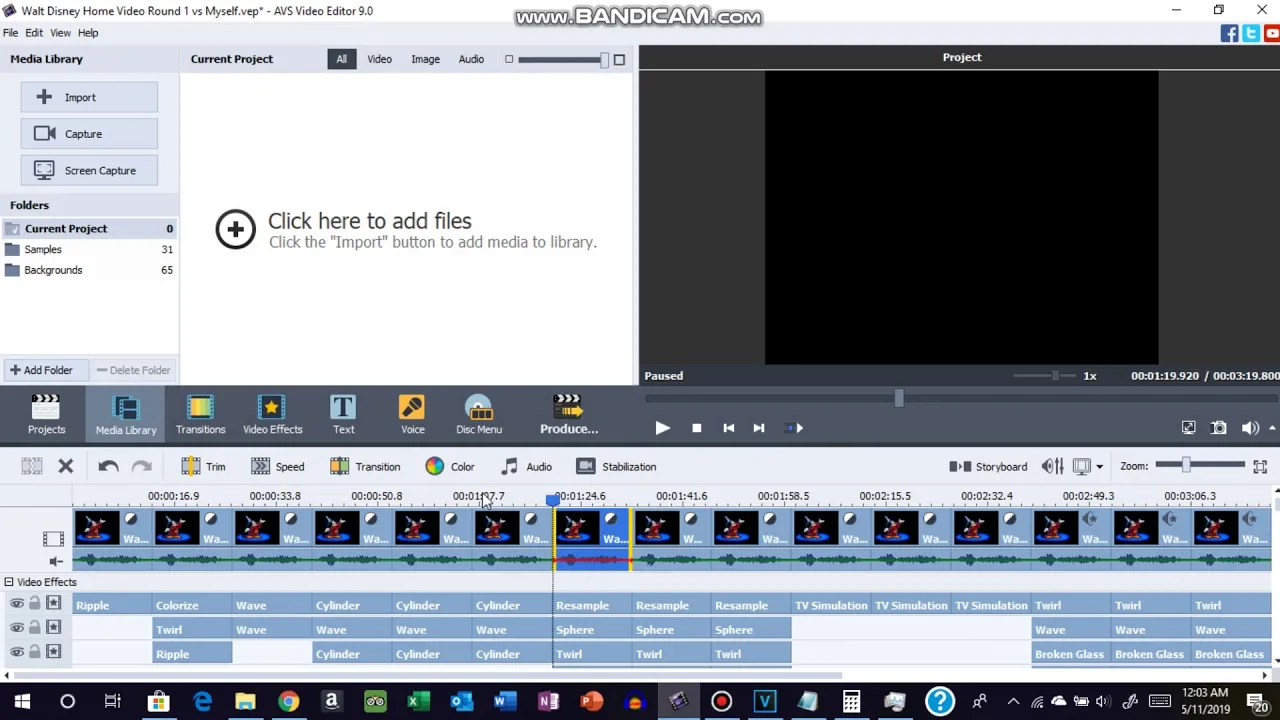Screen dimensions: 1280x720
Task: Lock the Resample effects line
Action: click(35, 603)
